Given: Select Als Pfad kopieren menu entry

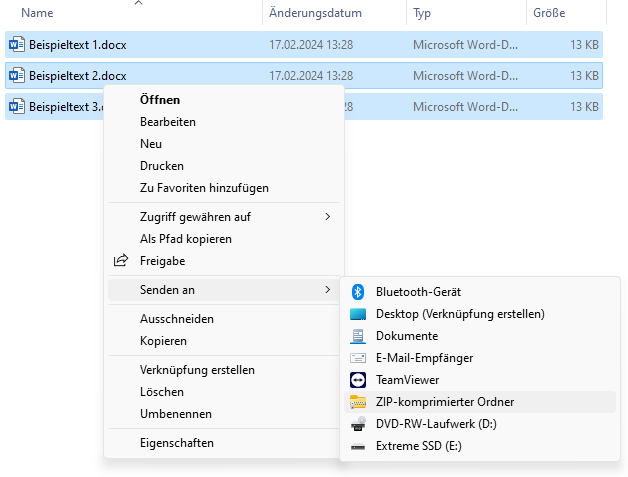Looking at the screenshot, I should click(x=186, y=239).
